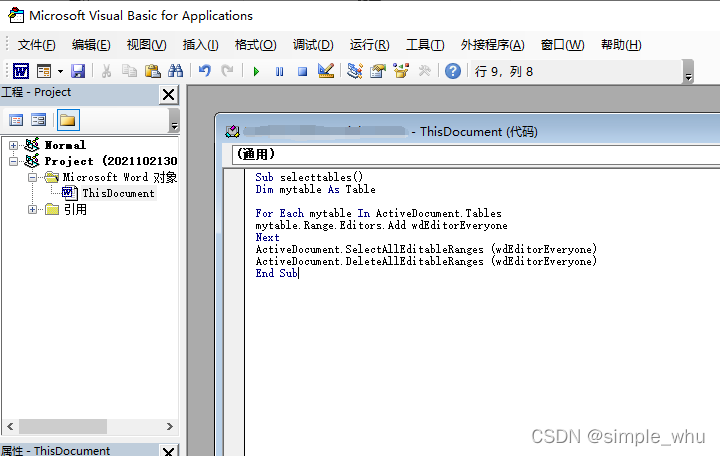
Task: Expand the Normal project node
Action: 13,145
